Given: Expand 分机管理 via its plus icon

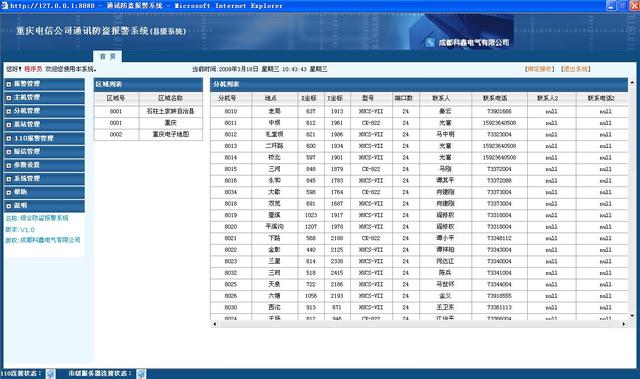Looking at the screenshot, I should point(9,111).
